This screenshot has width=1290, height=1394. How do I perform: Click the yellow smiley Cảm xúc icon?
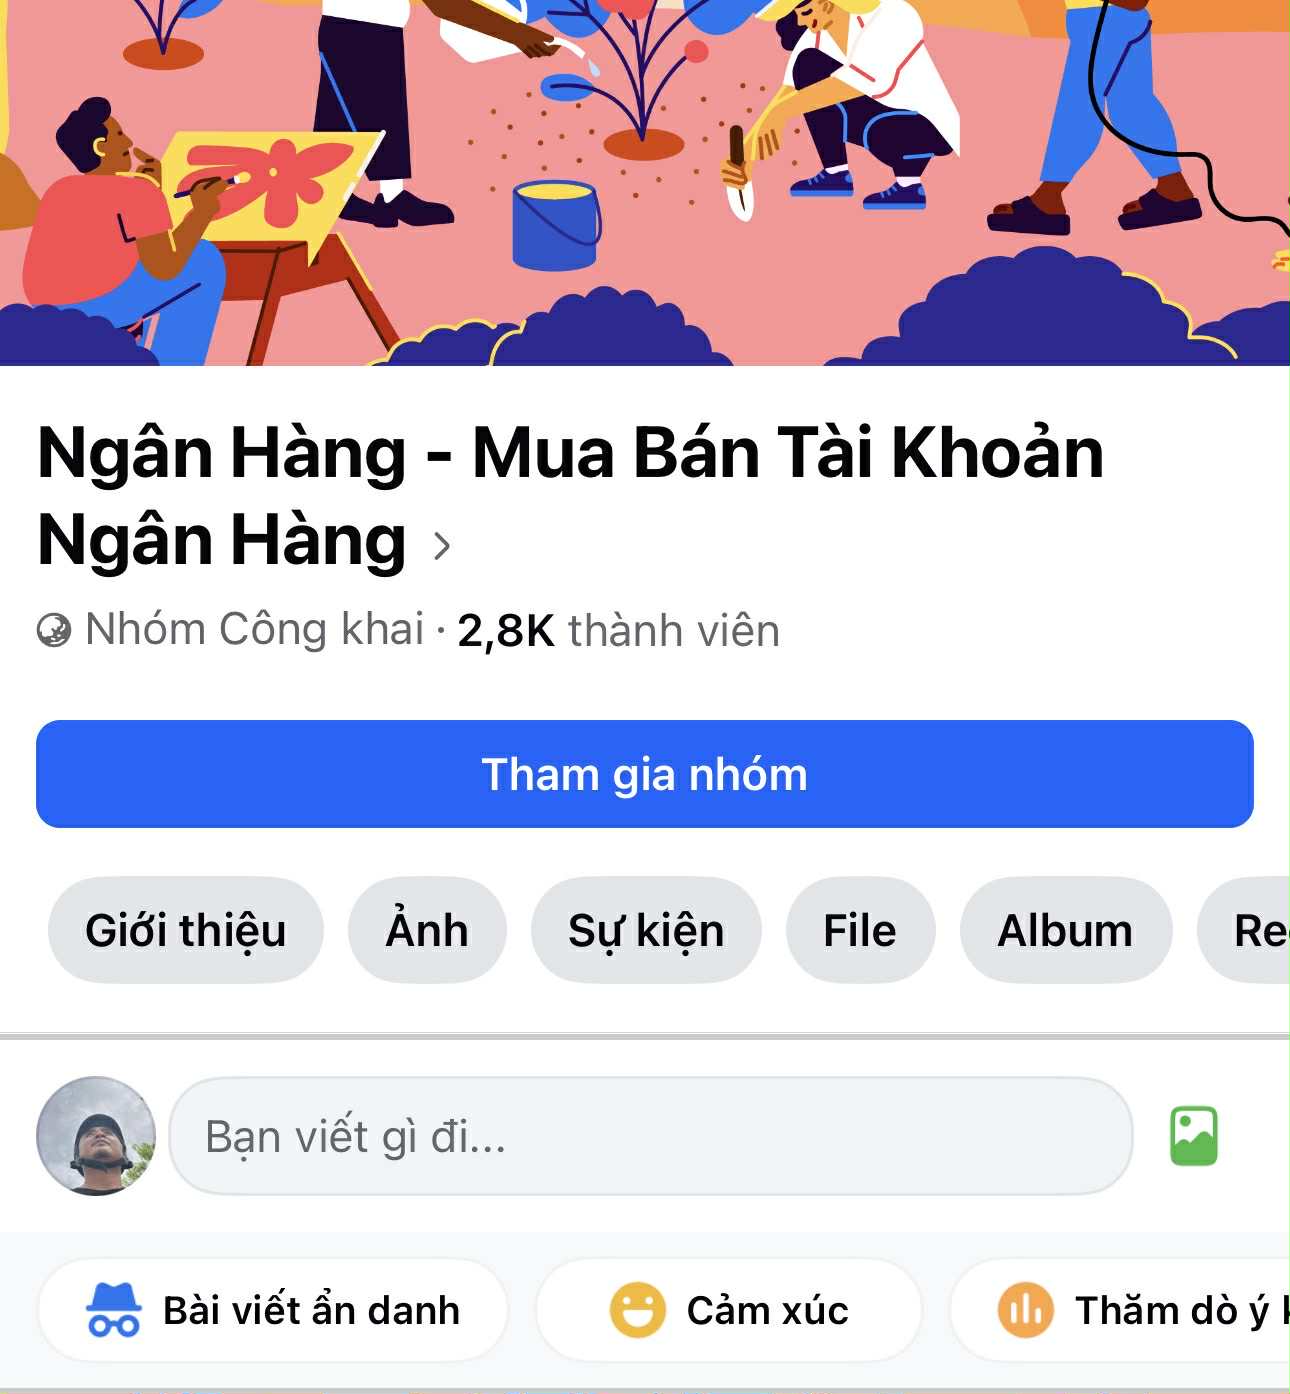pos(638,1310)
